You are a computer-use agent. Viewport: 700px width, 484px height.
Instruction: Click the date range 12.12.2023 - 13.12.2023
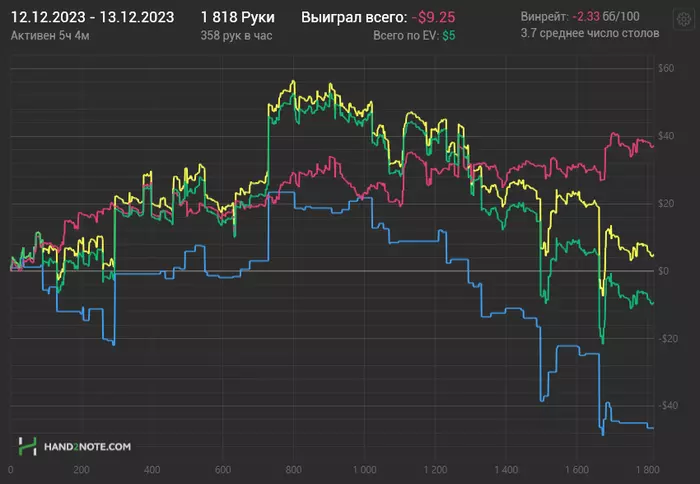coord(92,17)
